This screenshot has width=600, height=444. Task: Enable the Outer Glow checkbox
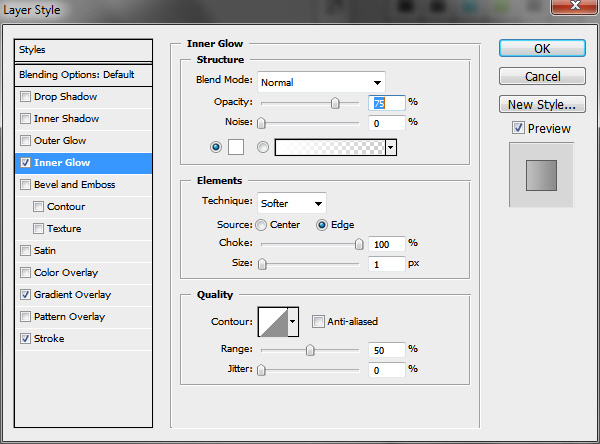(25, 140)
